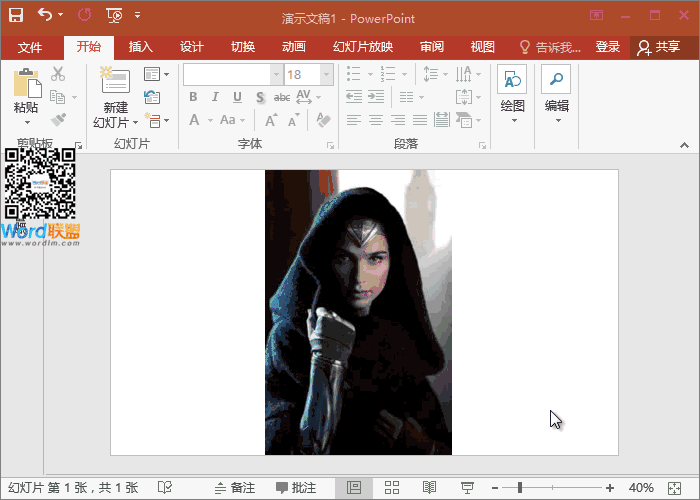Adjust the zoom slider in status bar
This screenshot has width=700, height=500.
tap(519, 487)
